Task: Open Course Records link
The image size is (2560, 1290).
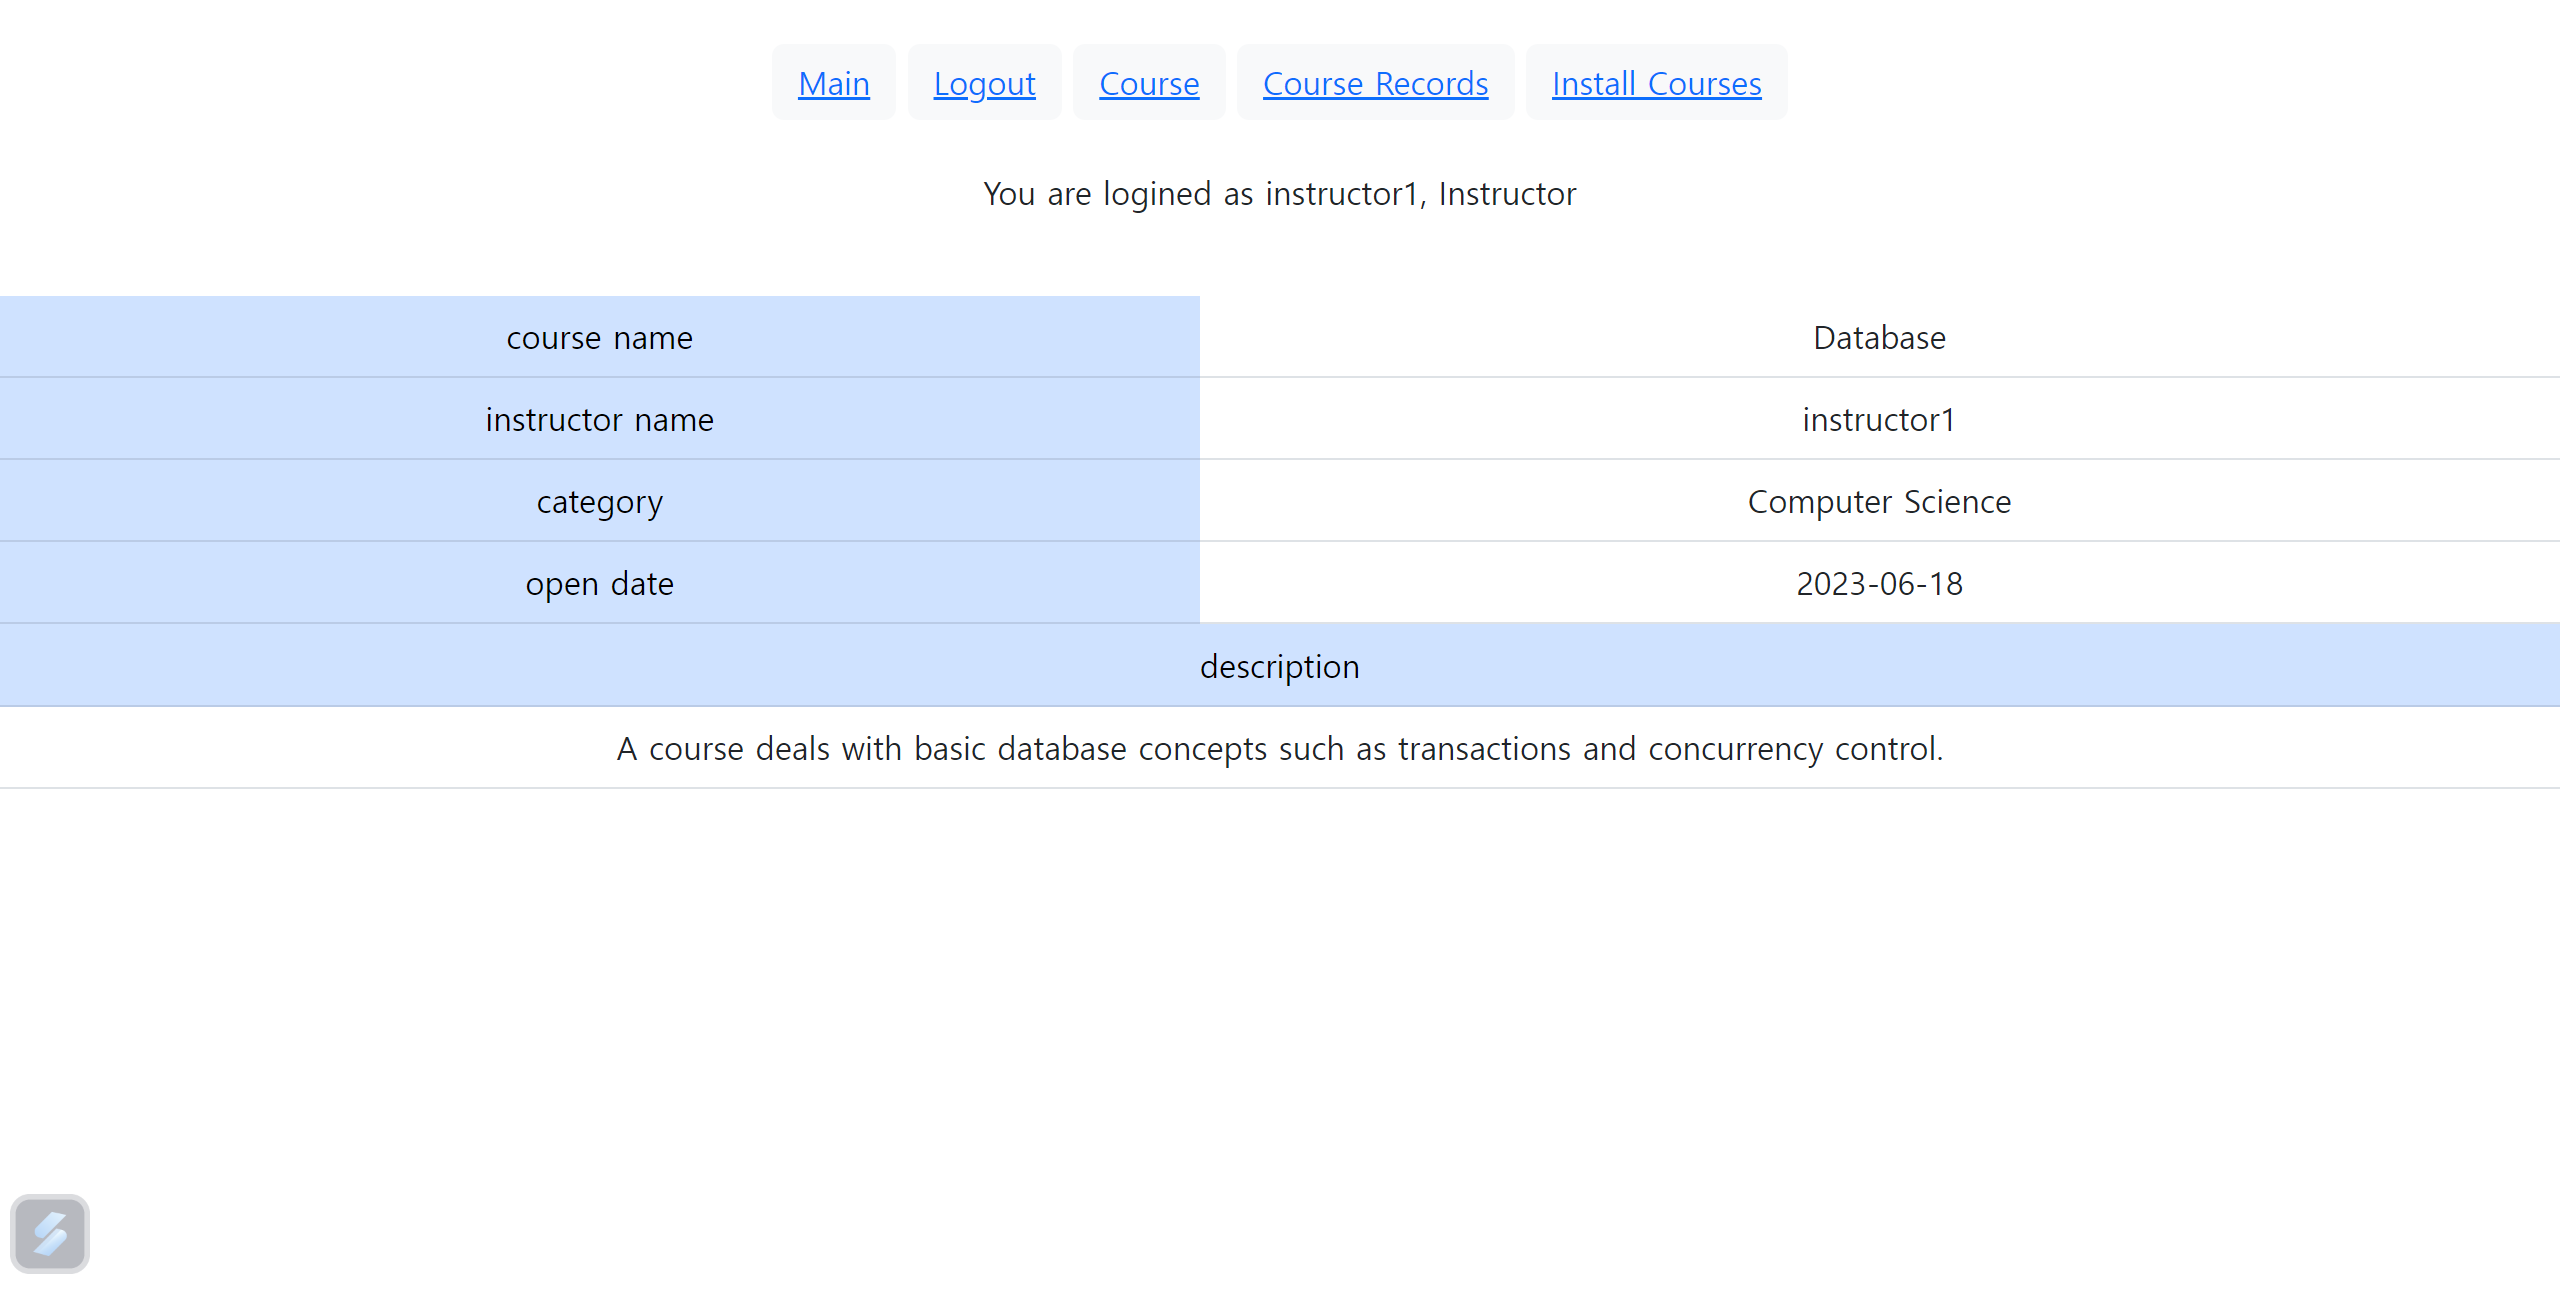Action: (1375, 84)
